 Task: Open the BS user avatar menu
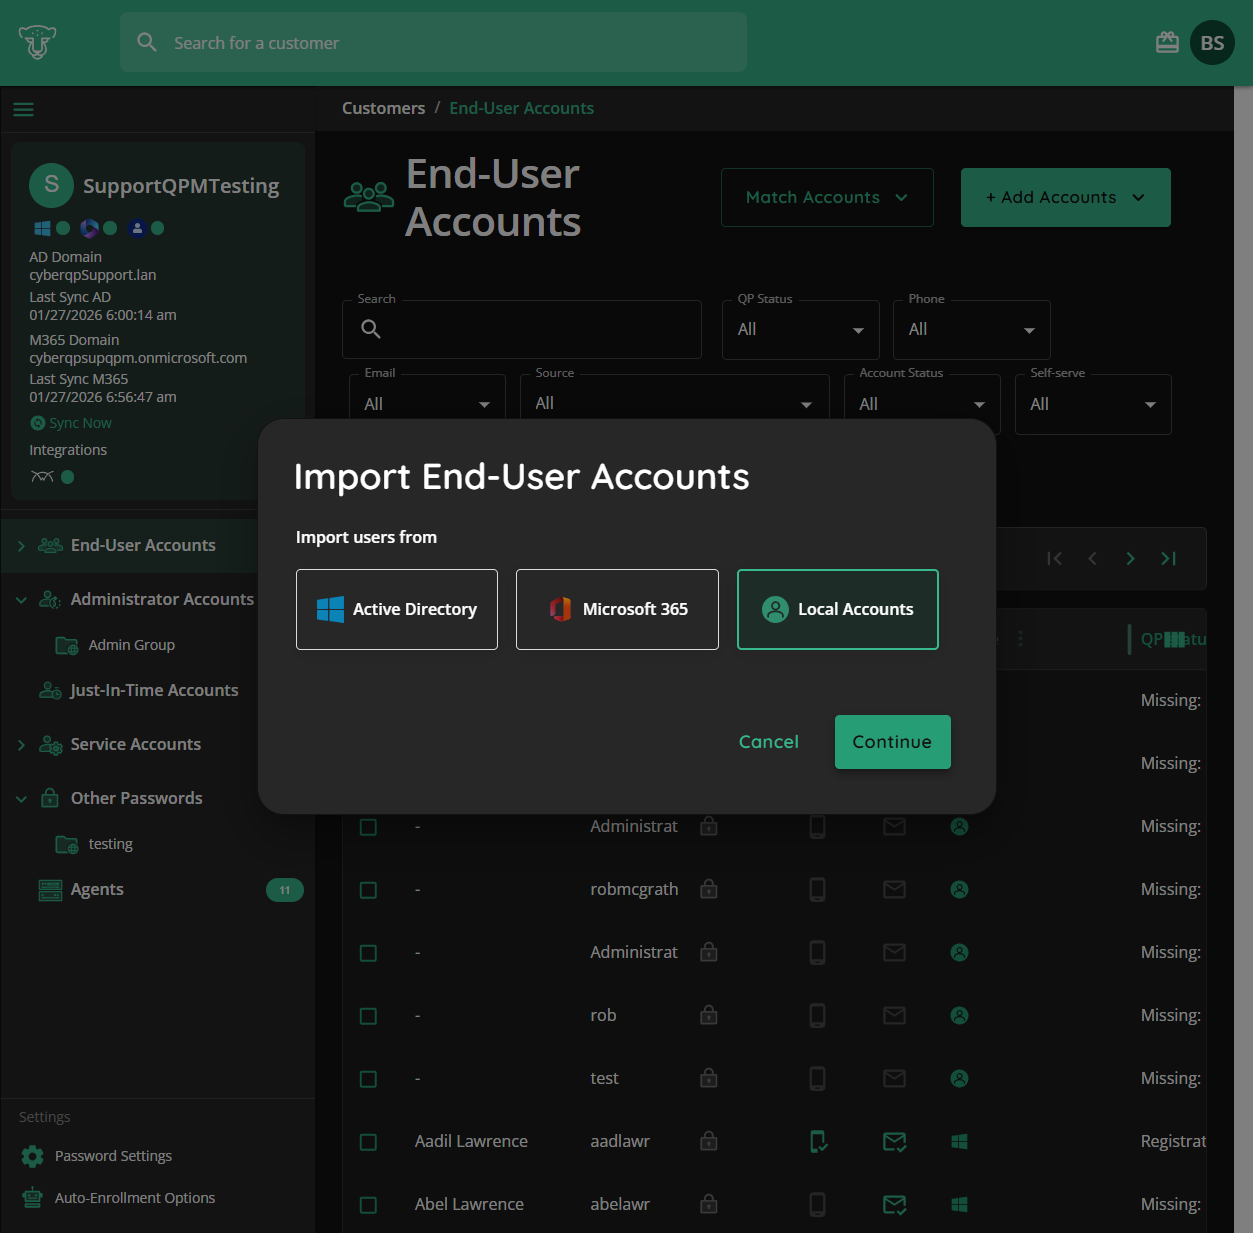click(1212, 43)
